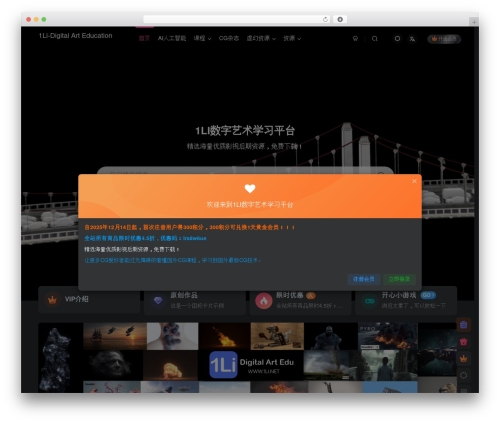
Task: Click the 1Li Digital Art Edu banner logo
Action: coord(251,365)
